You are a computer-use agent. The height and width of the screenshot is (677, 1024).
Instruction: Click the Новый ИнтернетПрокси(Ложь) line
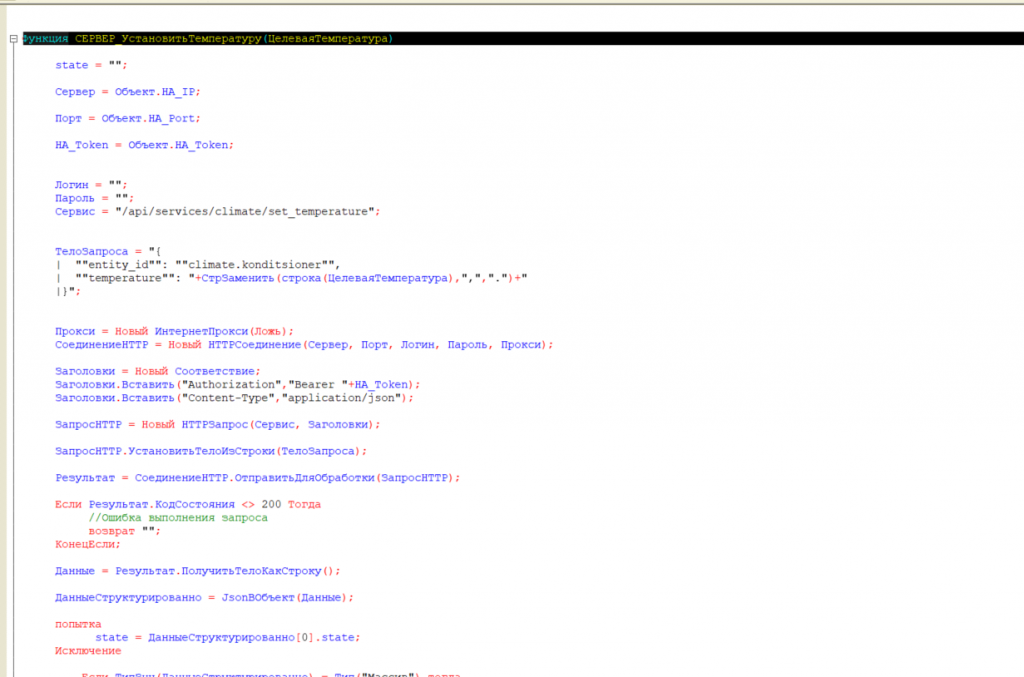(x=174, y=332)
